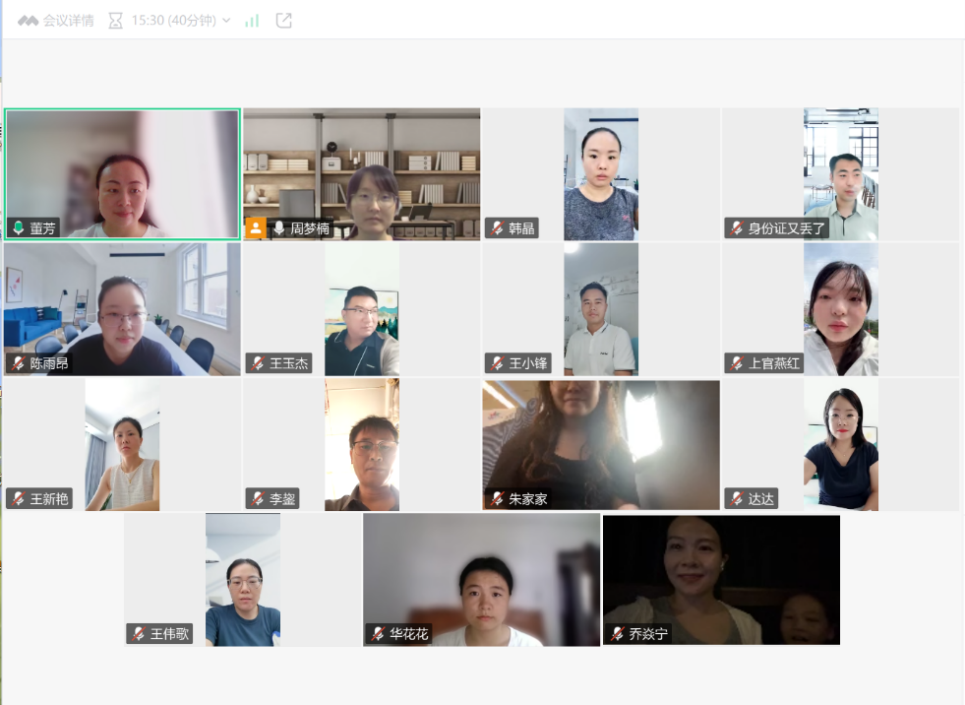Select 上官燕红's video tile
The height and width of the screenshot is (705, 965).
click(840, 308)
